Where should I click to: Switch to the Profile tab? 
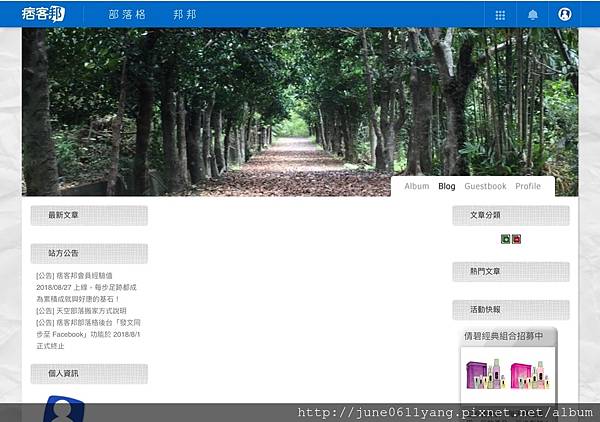528,186
